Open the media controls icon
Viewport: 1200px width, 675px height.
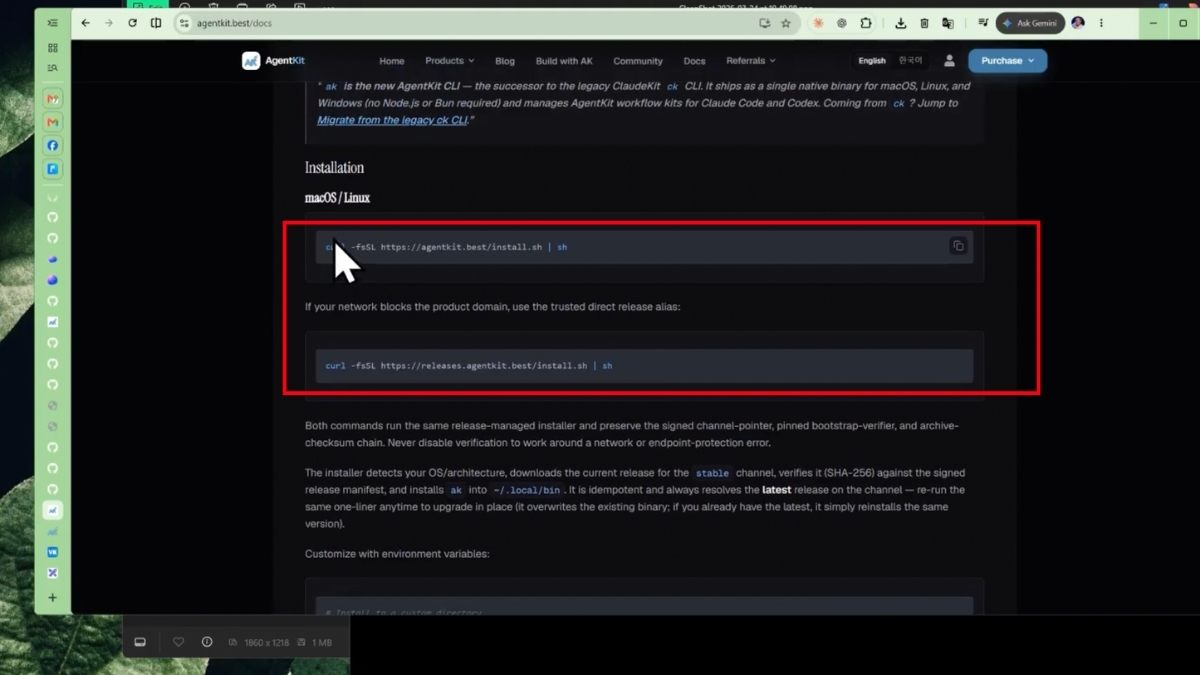click(983, 23)
